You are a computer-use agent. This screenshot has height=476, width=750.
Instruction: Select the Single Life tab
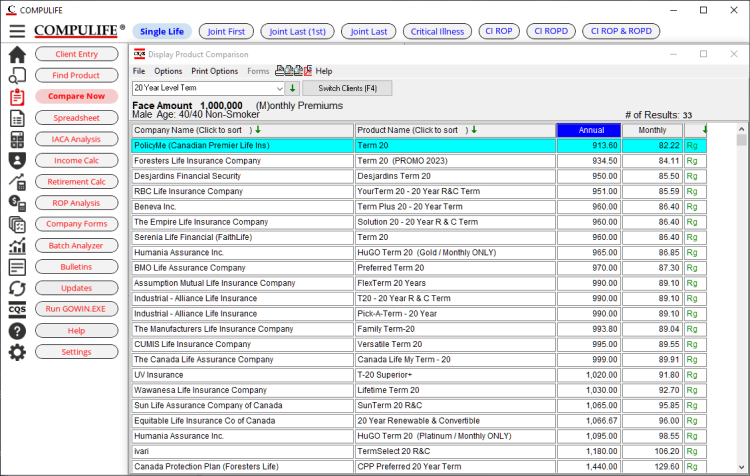[162, 32]
